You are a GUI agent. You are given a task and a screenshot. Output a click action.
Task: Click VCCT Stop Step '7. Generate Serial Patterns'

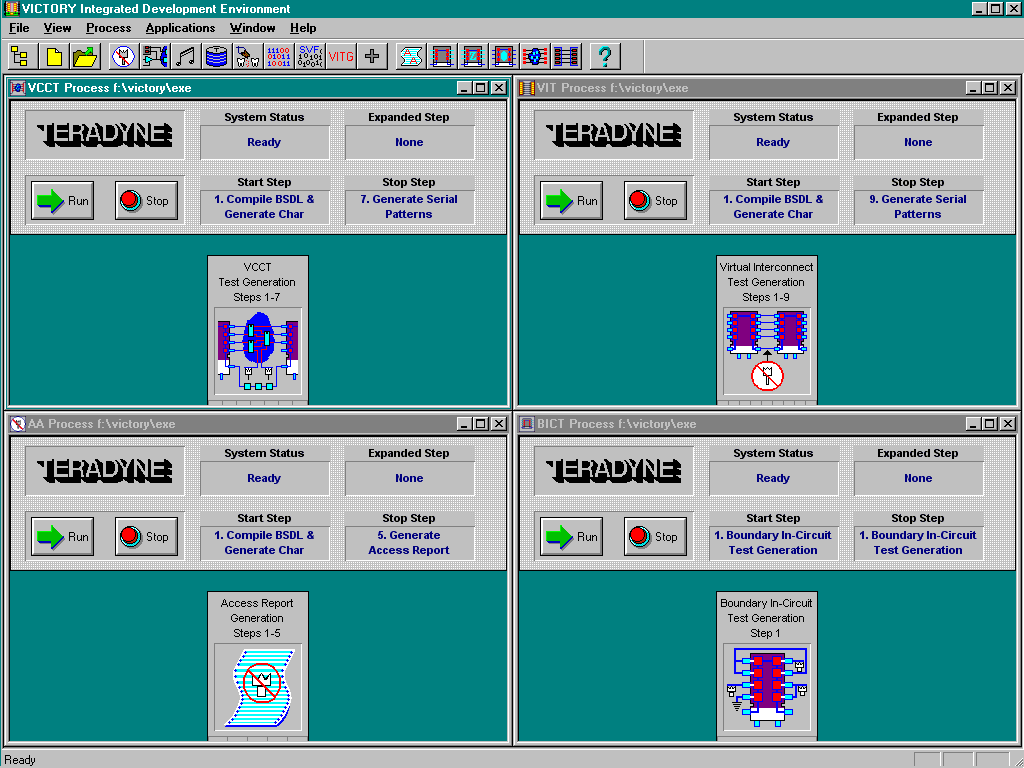[x=409, y=206]
